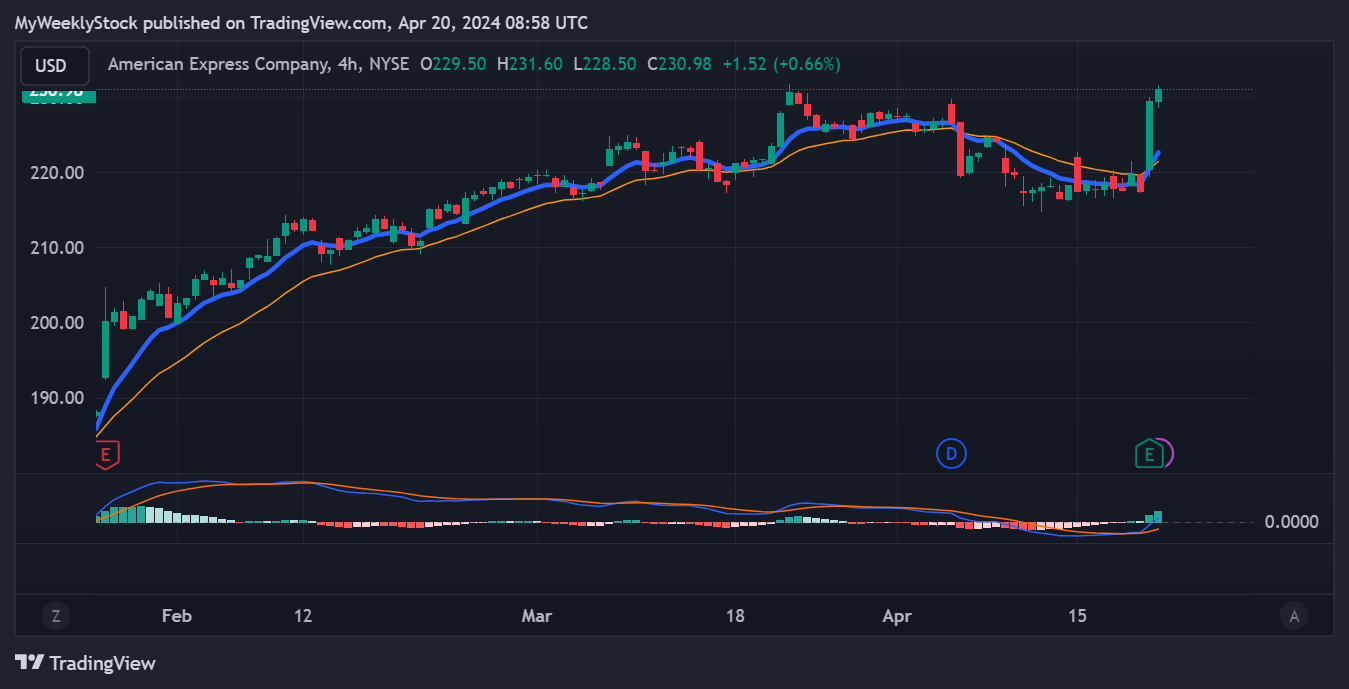Click the Z timezone button
1349x689 pixels.
coord(55,616)
